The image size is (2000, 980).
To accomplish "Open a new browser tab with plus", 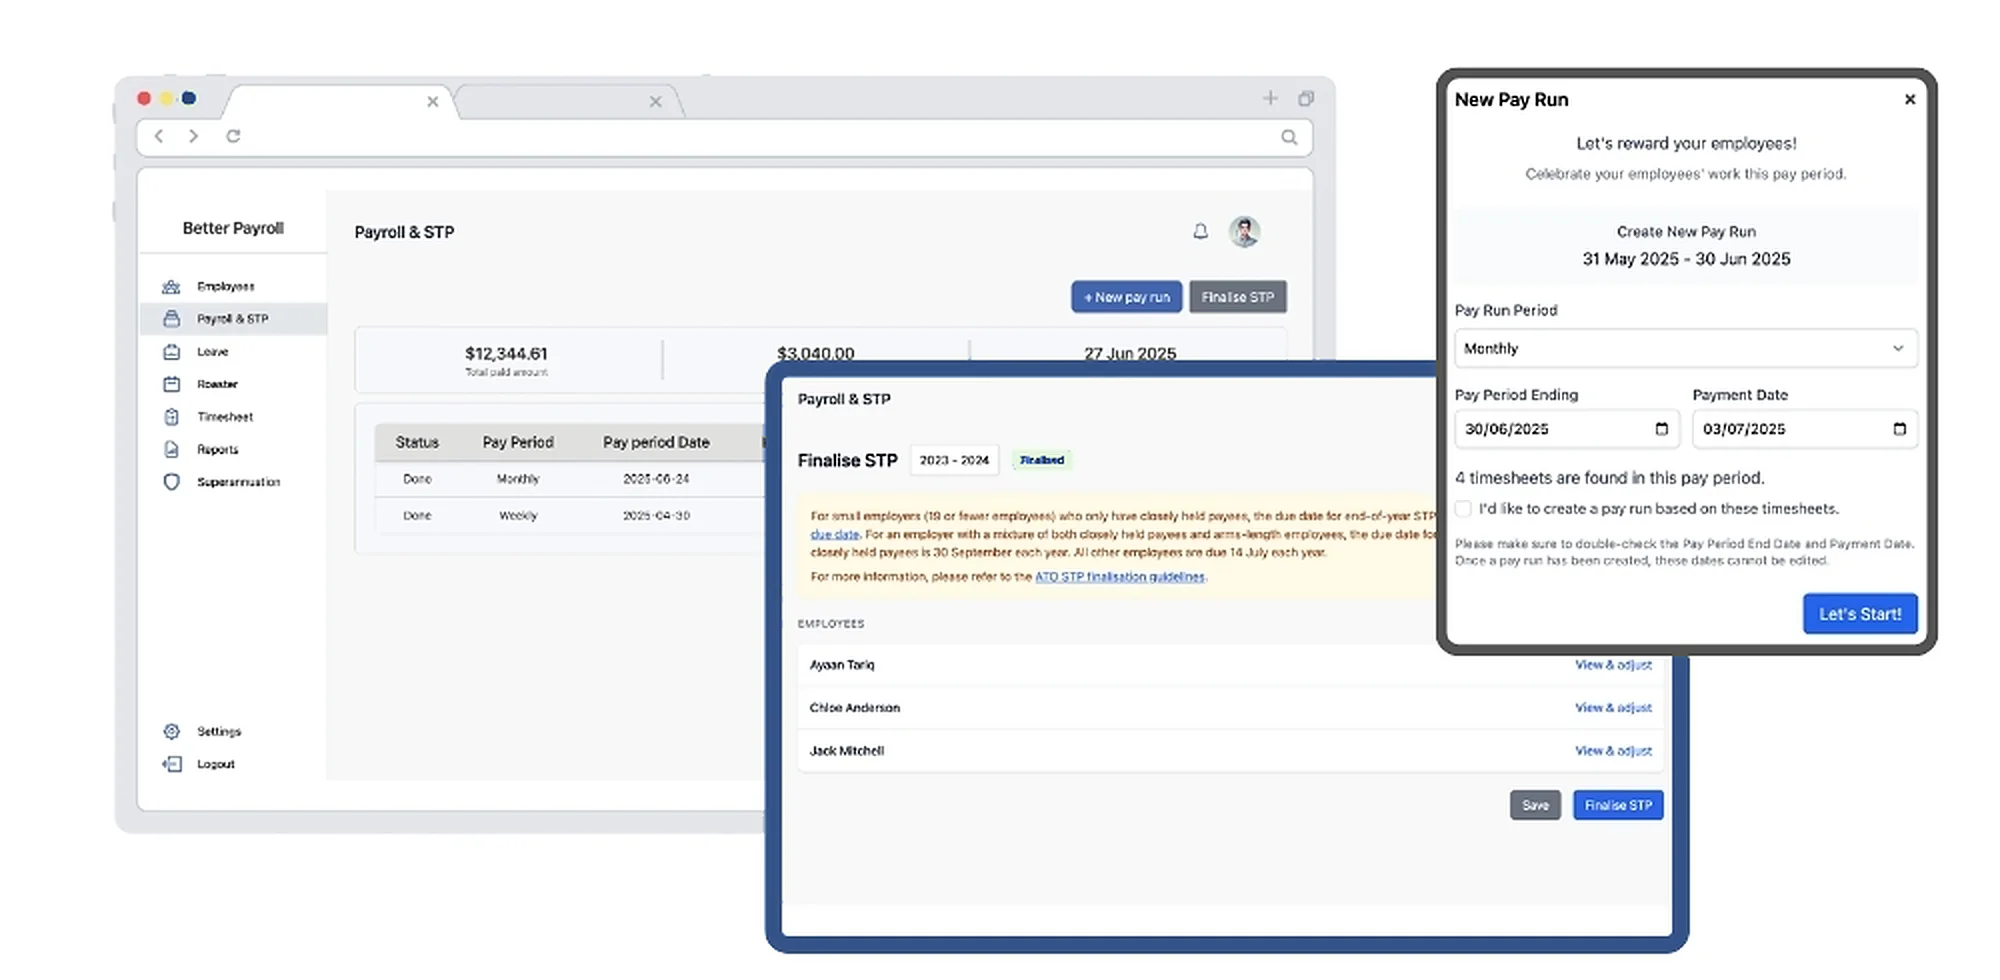I will (x=1270, y=98).
